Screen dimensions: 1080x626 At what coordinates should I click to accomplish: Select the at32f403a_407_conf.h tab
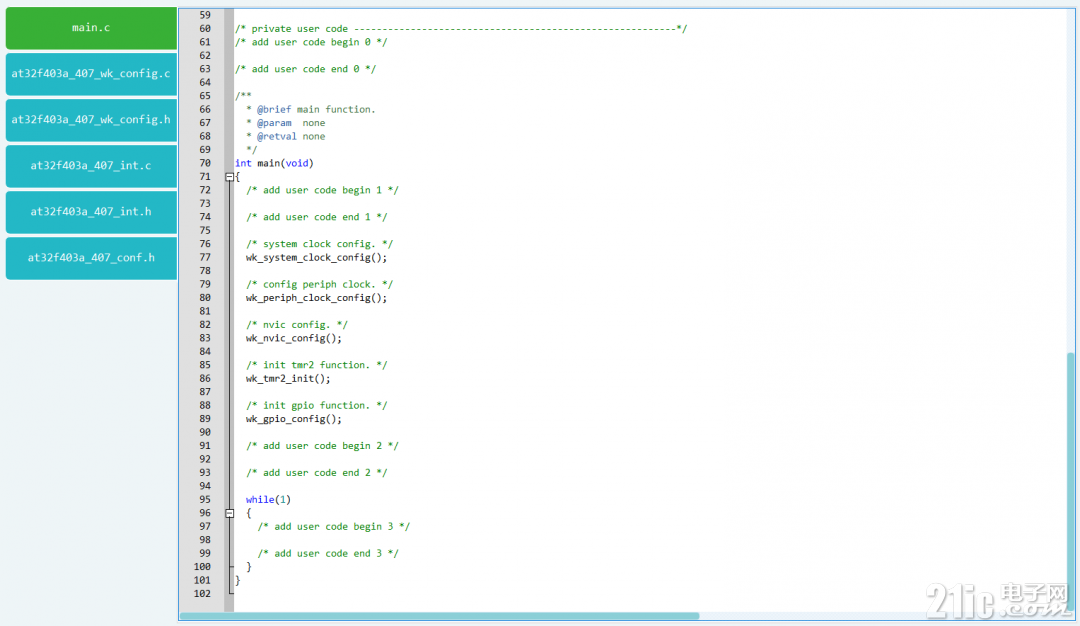[91, 258]
